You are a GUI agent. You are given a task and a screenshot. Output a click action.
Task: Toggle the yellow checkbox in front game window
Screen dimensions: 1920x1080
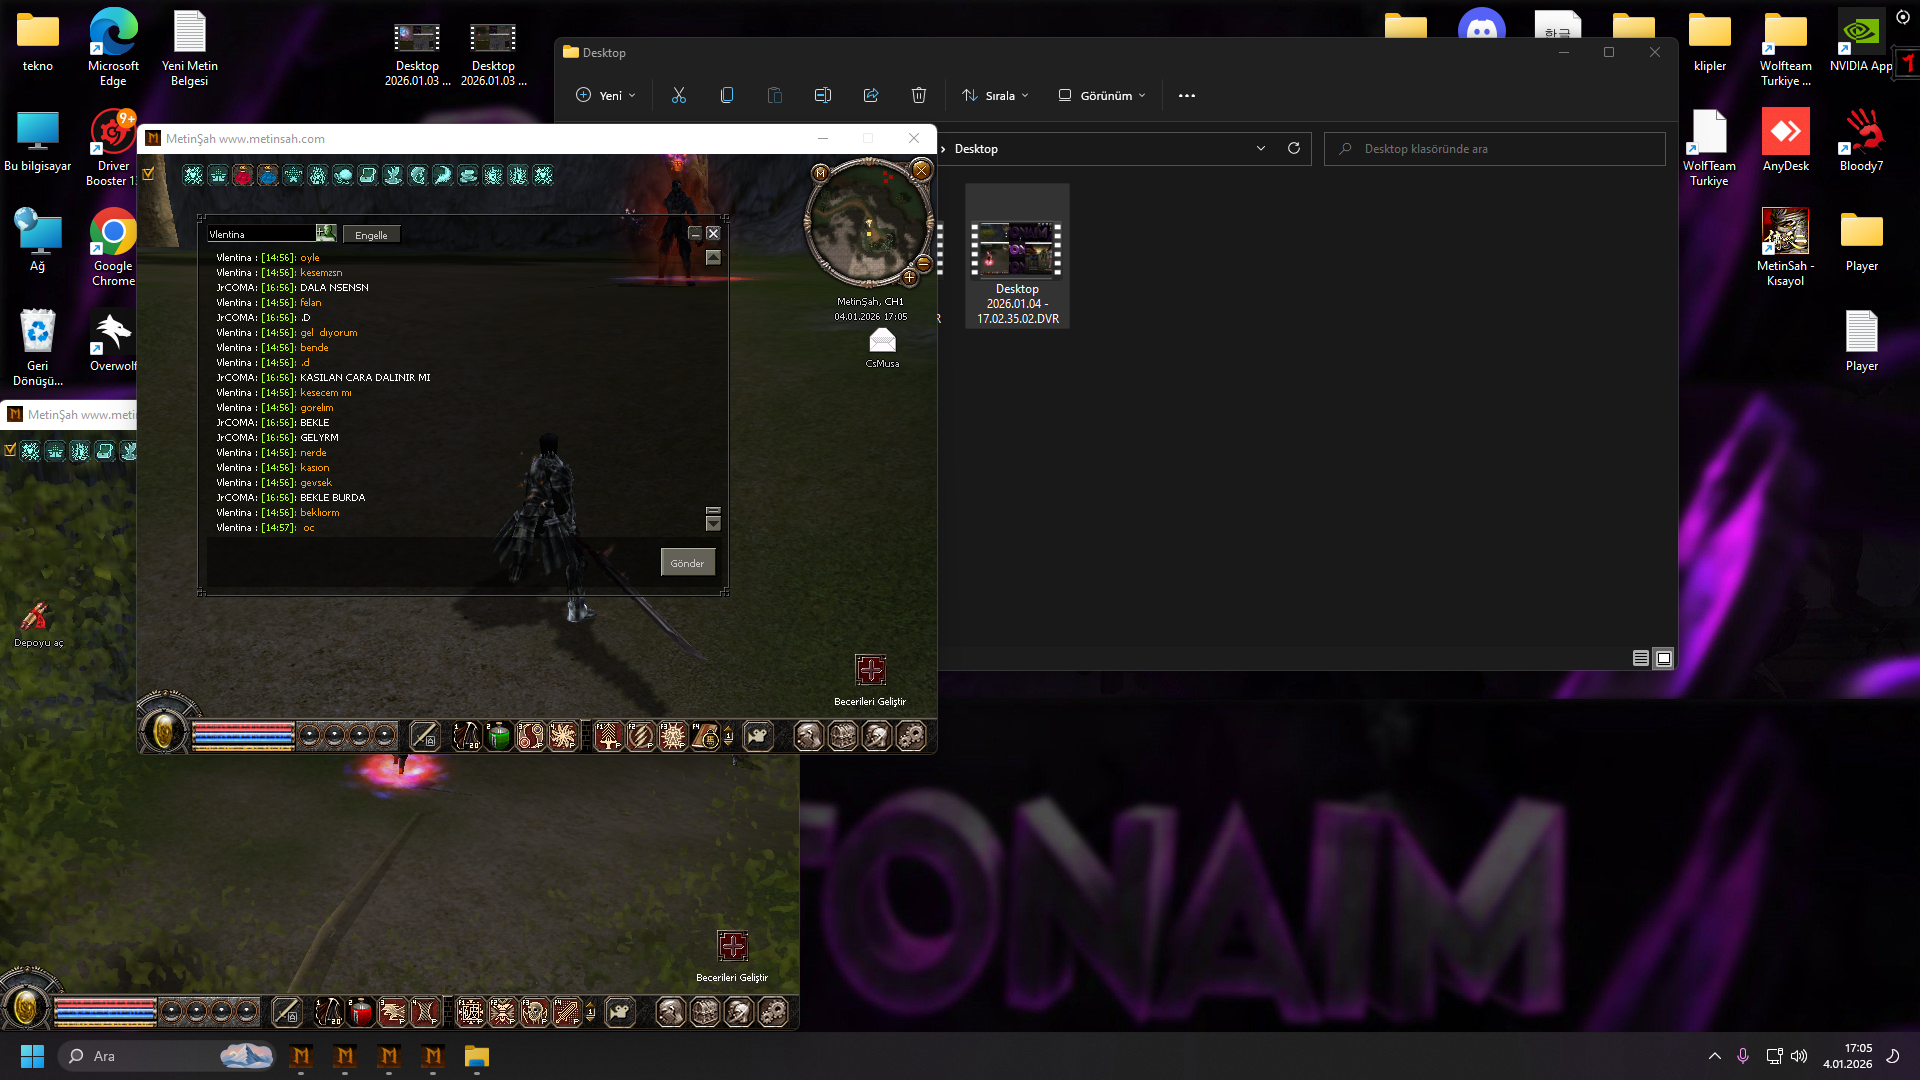149,174
